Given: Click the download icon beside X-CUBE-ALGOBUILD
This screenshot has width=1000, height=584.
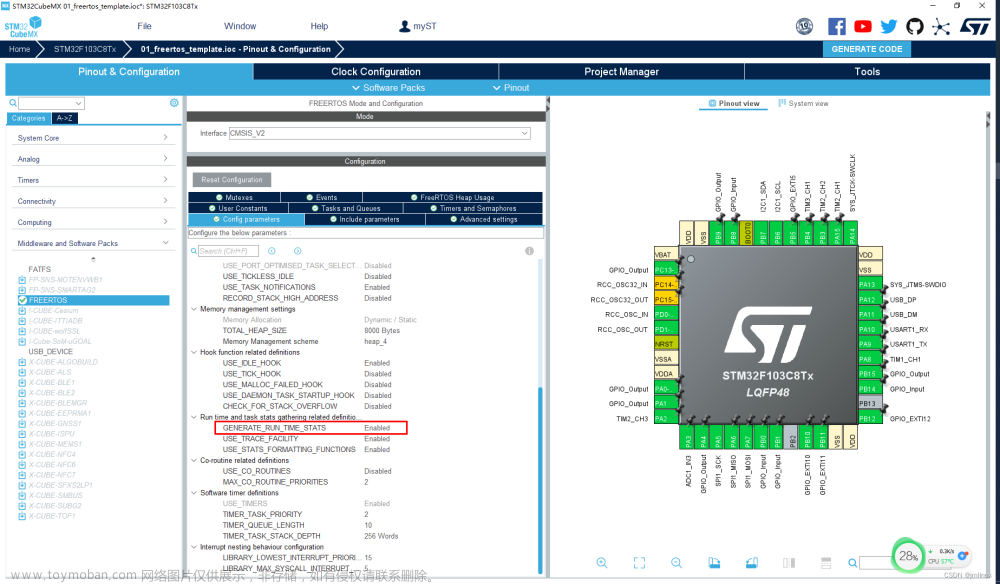Looking at the screenshot, I should pyautogui.click(x=22, y=362).
